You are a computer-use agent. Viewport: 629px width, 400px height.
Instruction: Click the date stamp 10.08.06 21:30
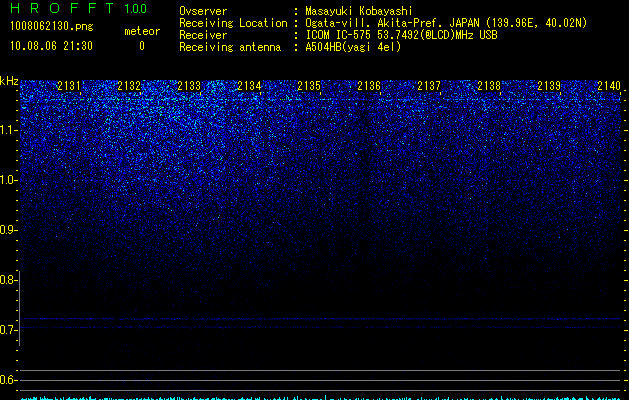pos(51,46)
